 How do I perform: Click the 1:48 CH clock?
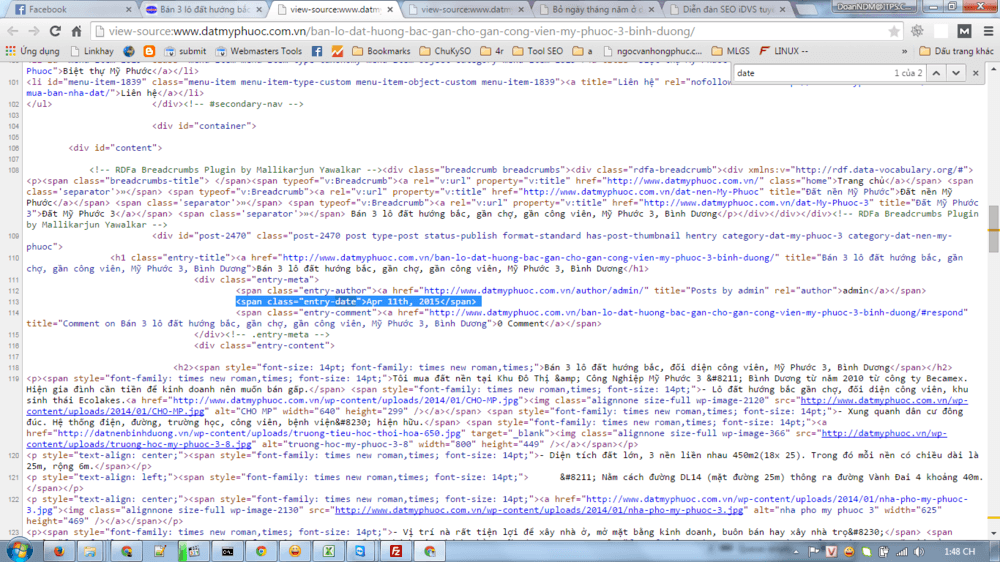(x=959, y=552)
